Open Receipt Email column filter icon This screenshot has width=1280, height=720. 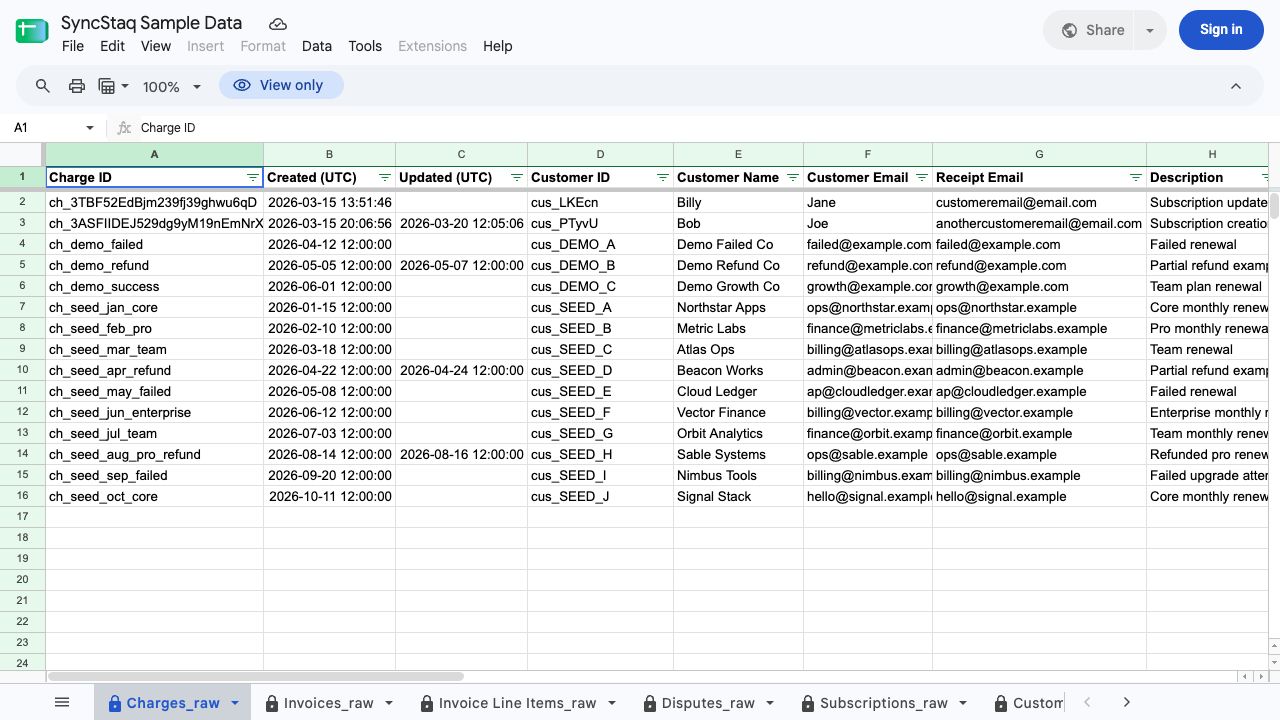[1136, 177]
